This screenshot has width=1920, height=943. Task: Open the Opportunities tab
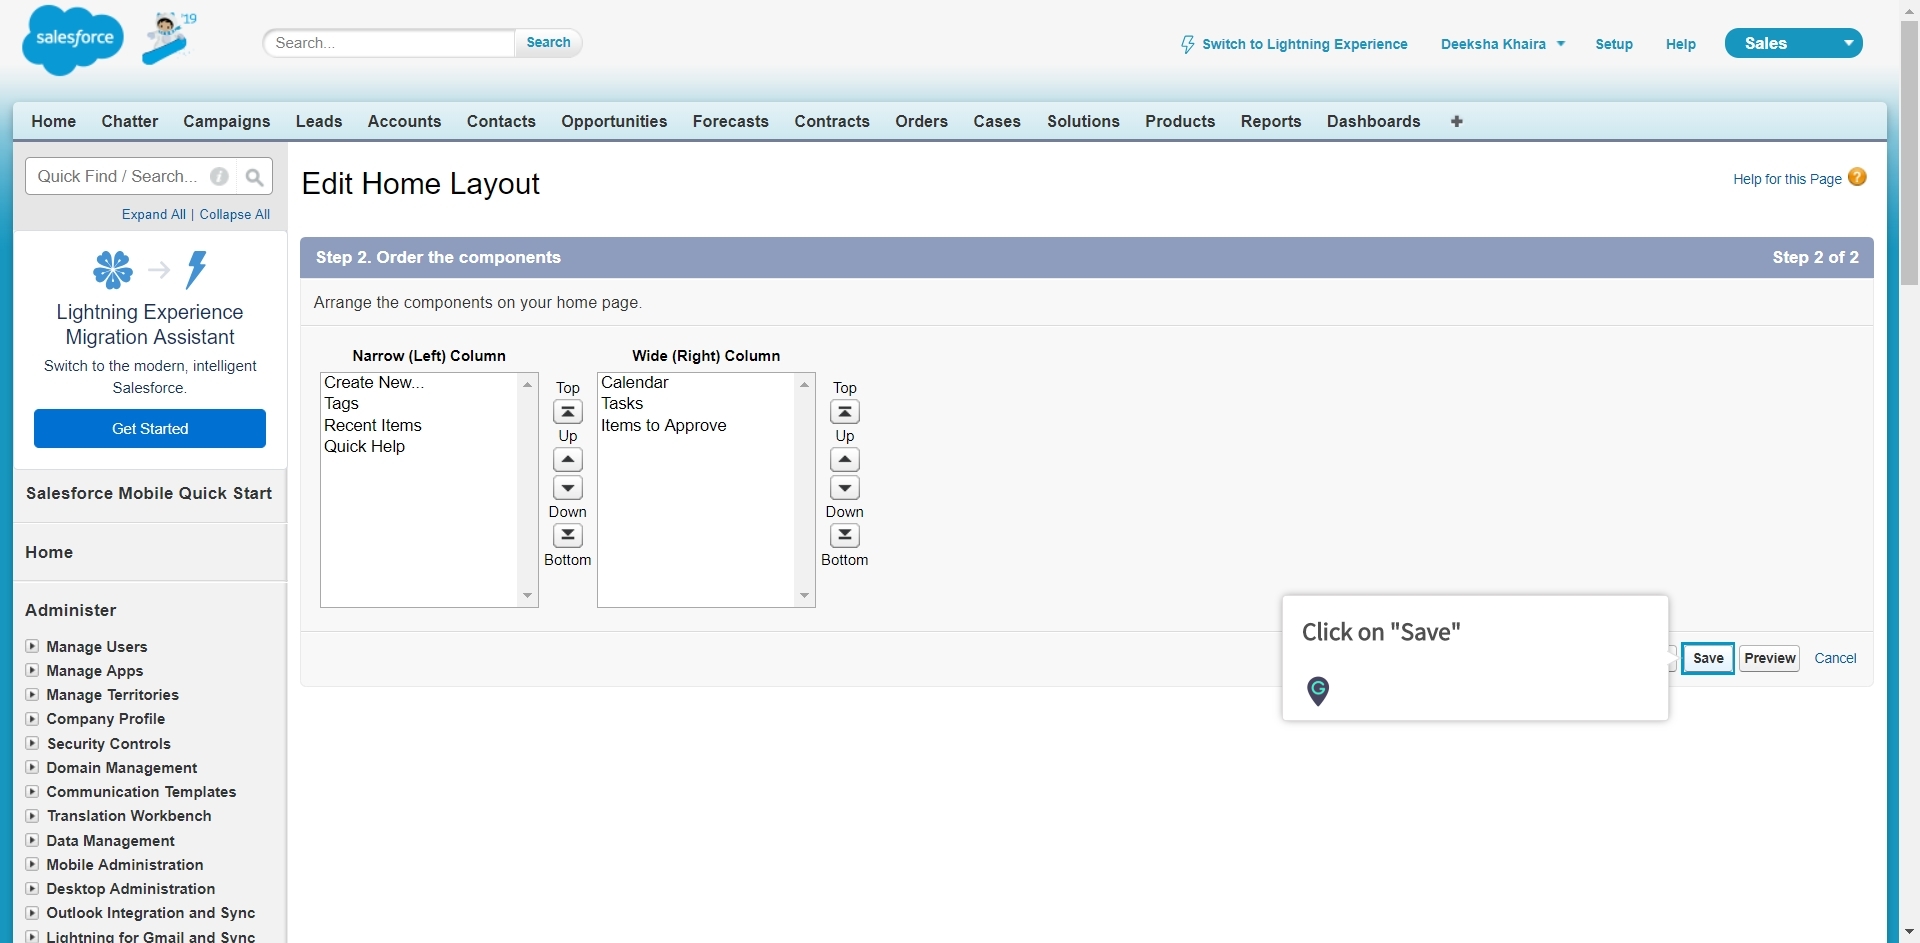[614, 121]
